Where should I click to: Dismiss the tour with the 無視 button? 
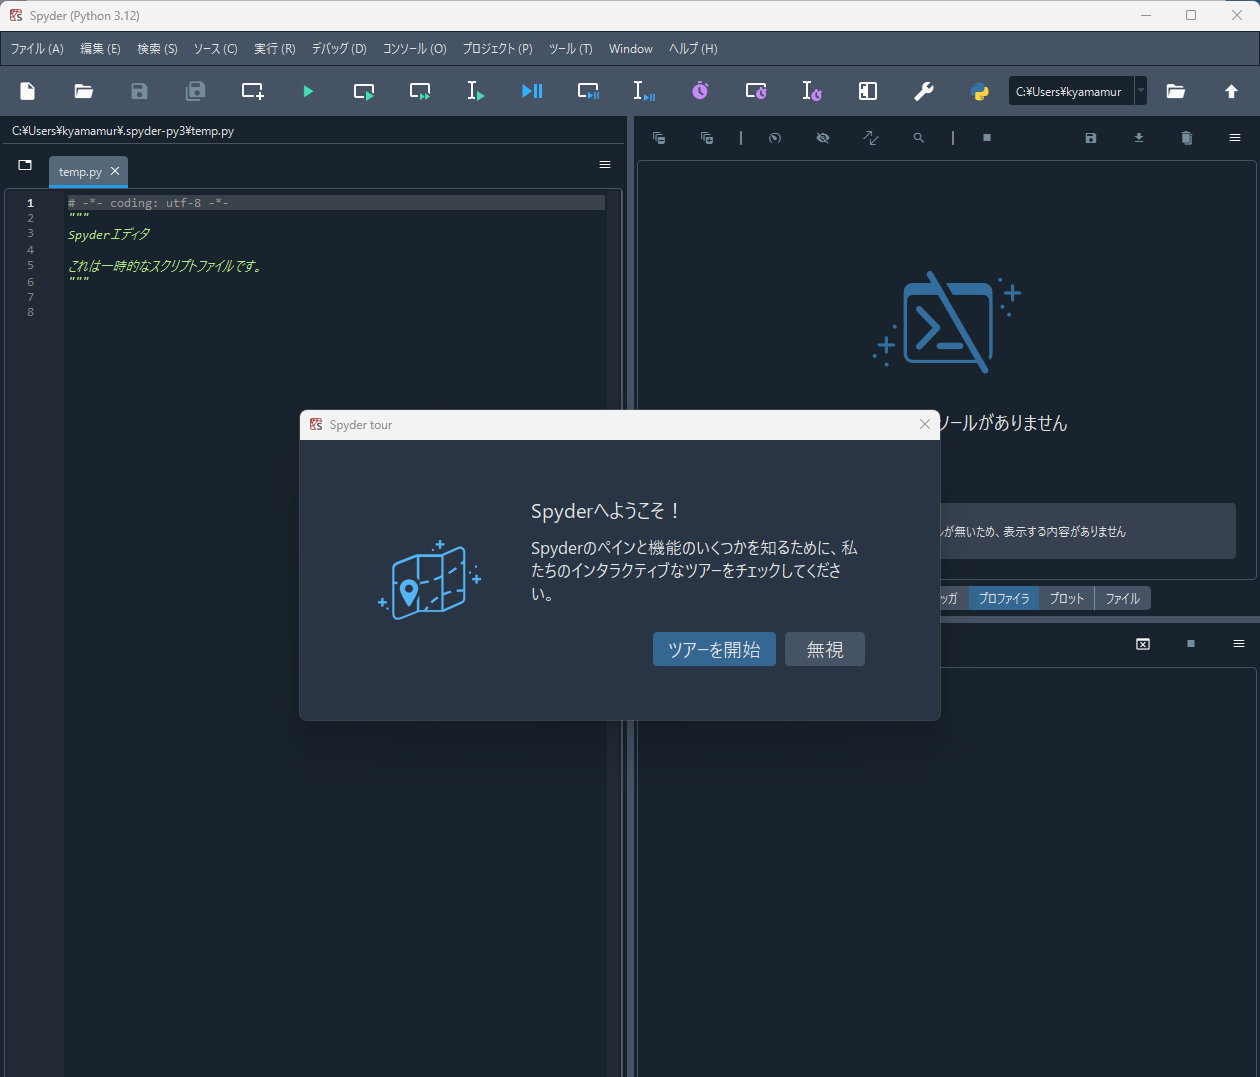[x=824, y=649]
